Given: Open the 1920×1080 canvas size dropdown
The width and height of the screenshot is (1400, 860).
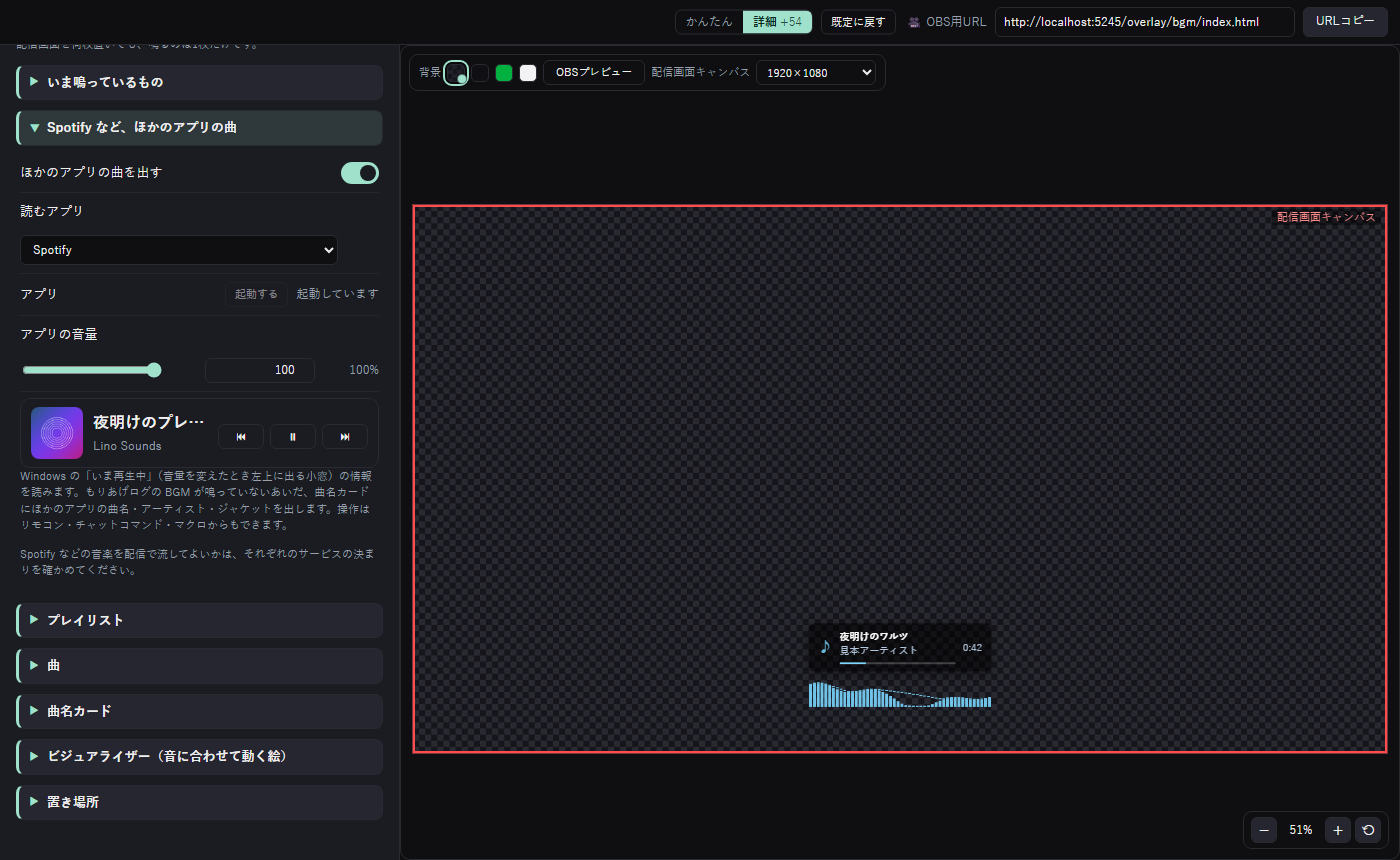Looking at the screenshot, I should [816, 73].
